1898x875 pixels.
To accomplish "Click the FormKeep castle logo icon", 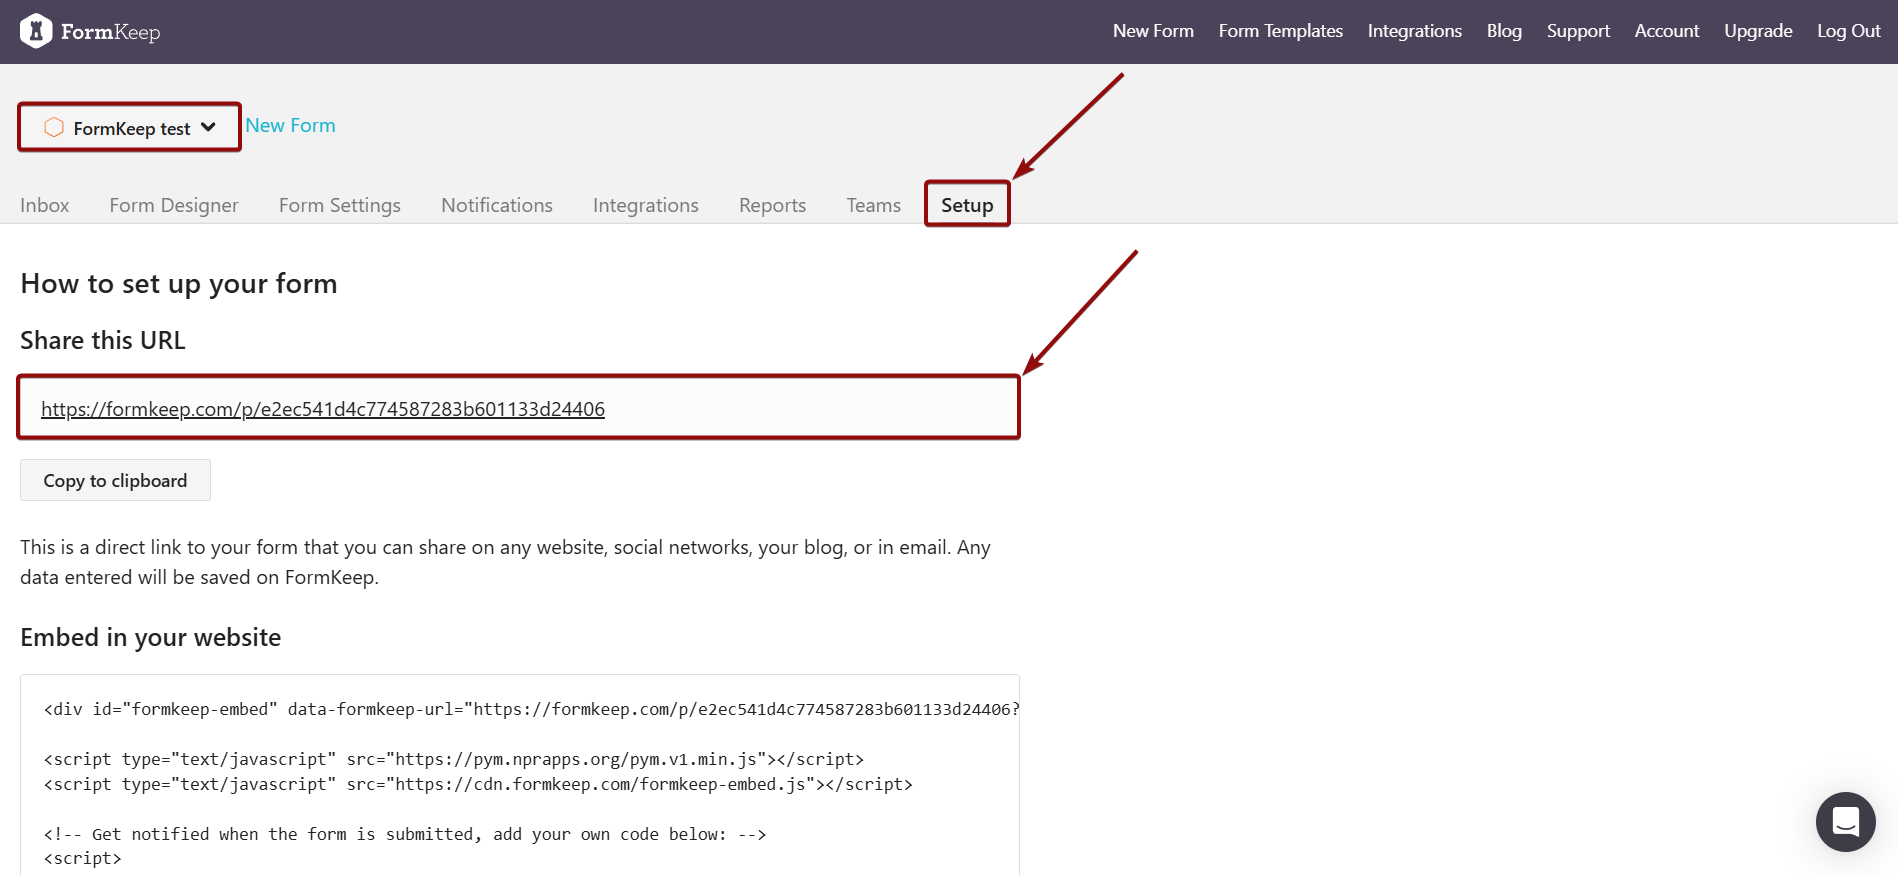I will [36, 31].
